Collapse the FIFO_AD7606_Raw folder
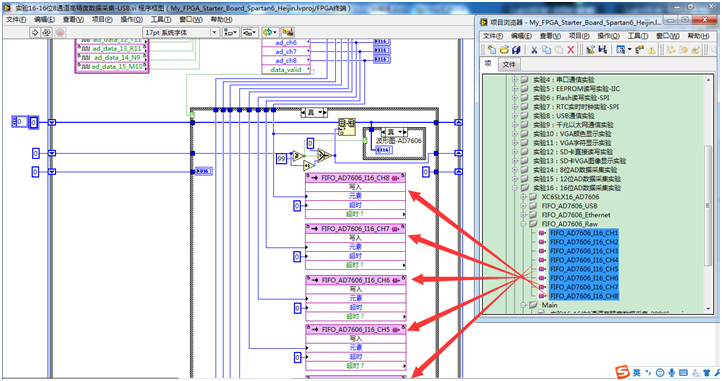The width and height of the screenshot is (722, 381). pyautogui.click(x=523, y=224)
